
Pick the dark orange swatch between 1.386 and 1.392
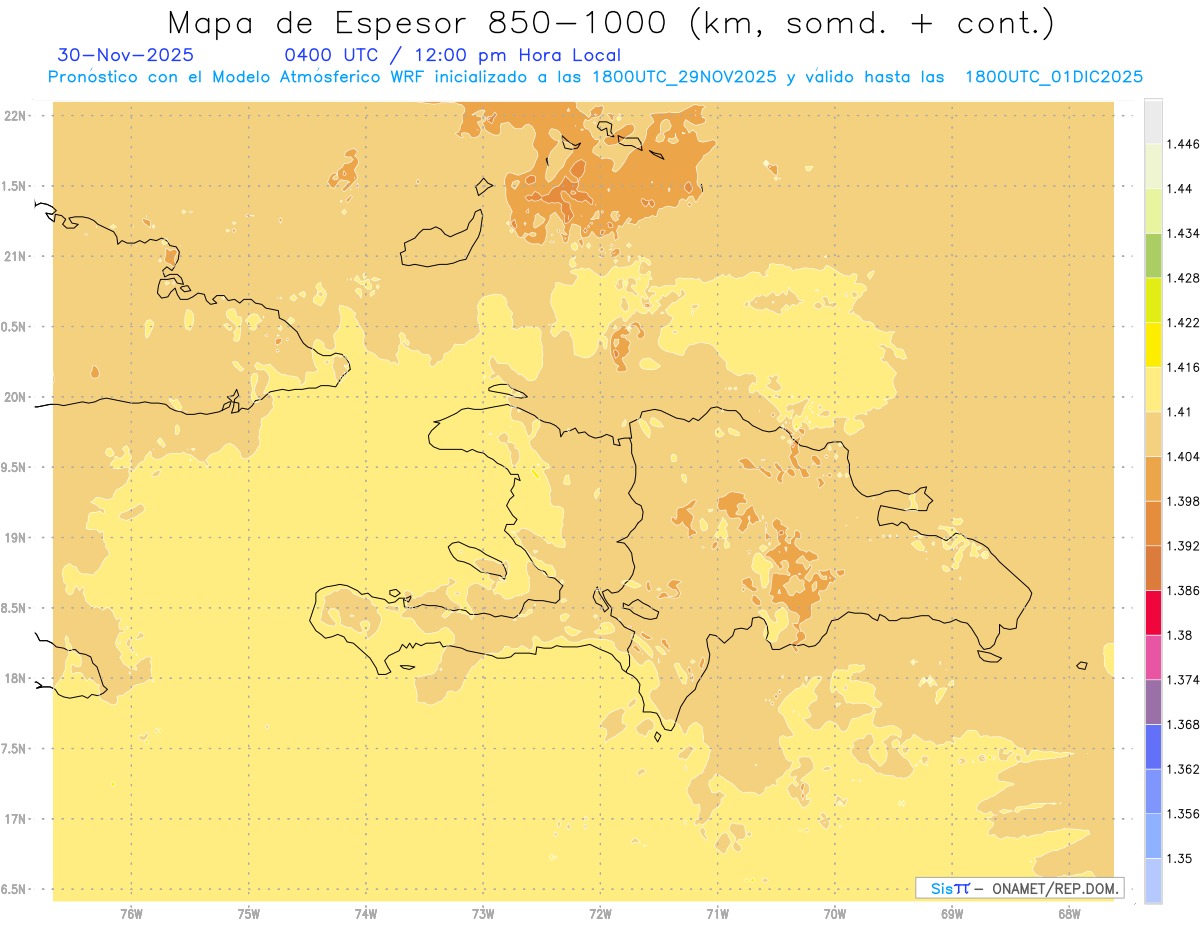coord(1153,568)
